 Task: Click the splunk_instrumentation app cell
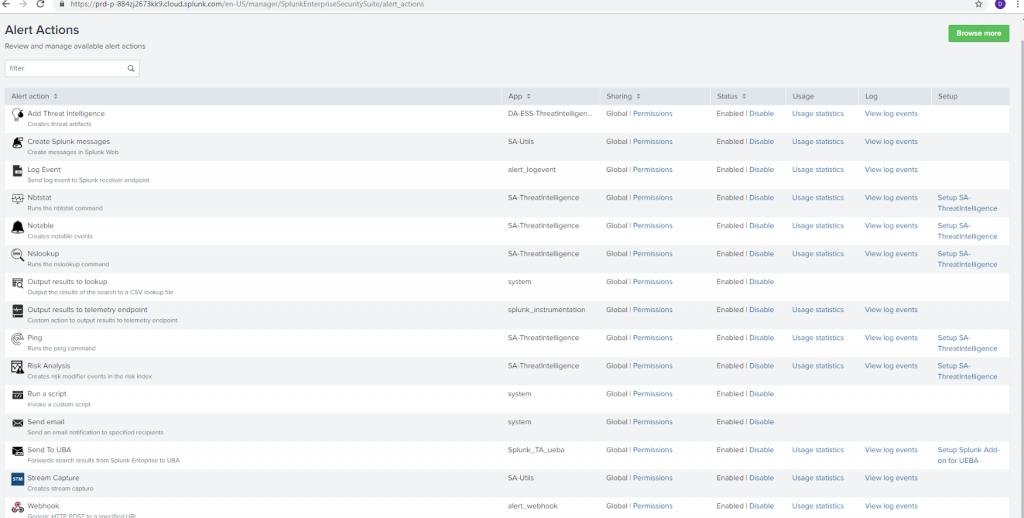pos(546,310)
